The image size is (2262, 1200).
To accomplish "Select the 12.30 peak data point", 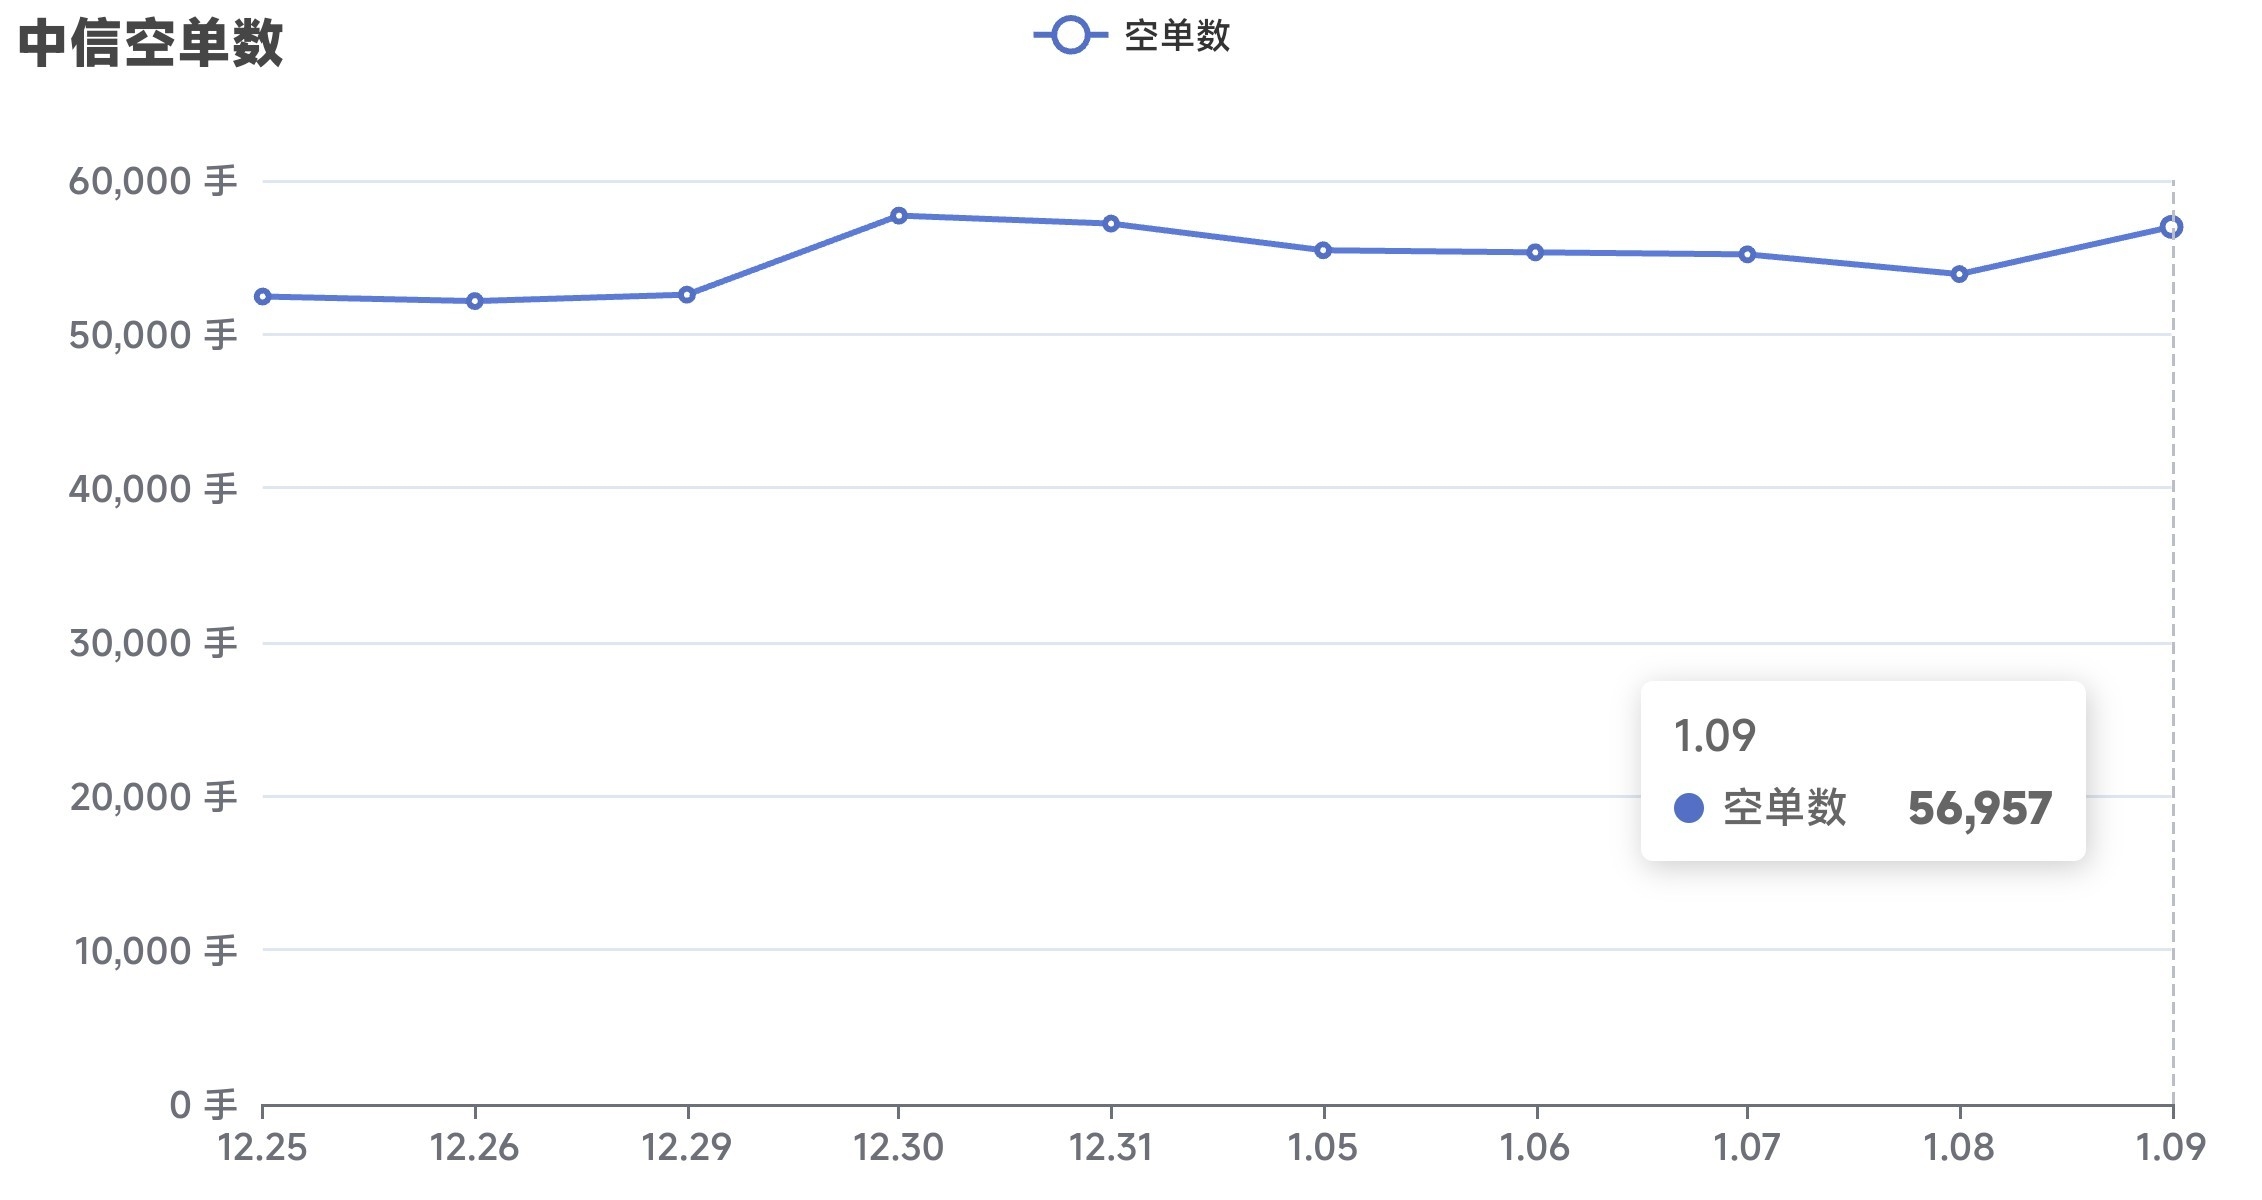I will 899,216.
